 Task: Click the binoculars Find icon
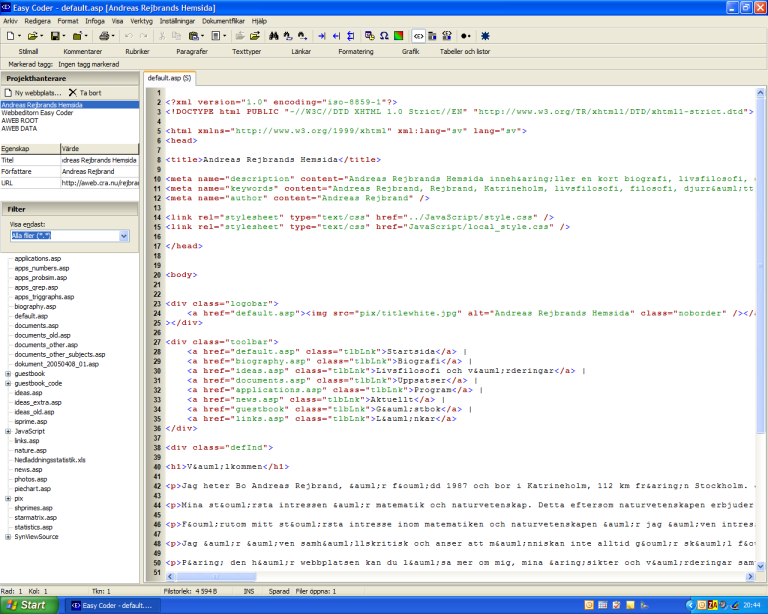274,36
